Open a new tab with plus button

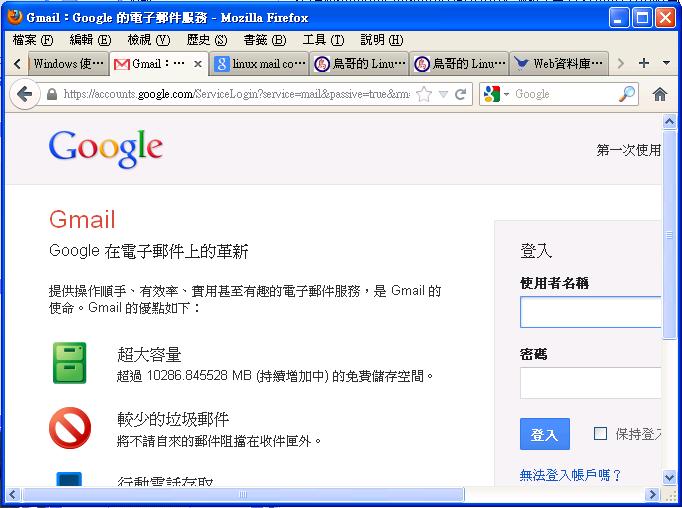(x=644, y=63)
